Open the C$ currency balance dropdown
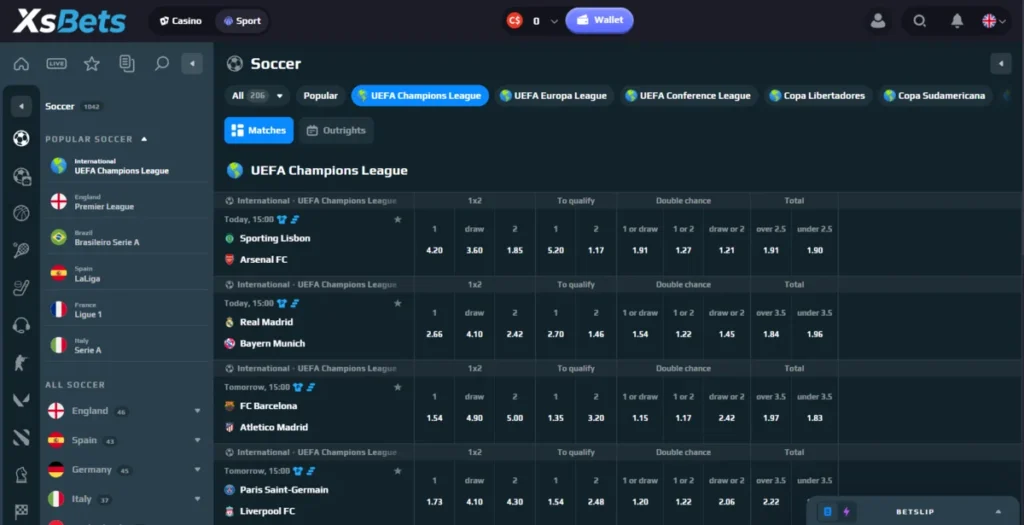Image resolution: width=1024 pixels, height=525 pixels. coord(534,21)
